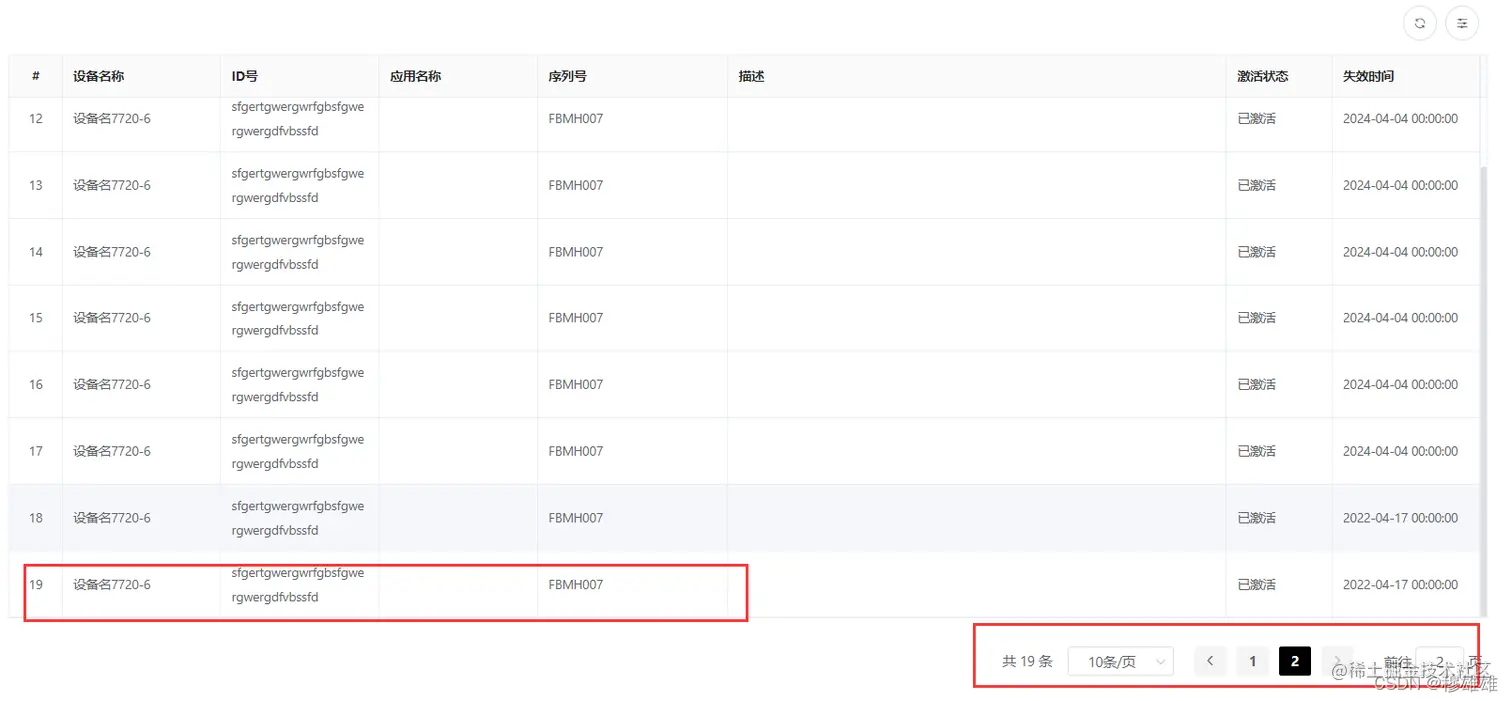Click the jump-to page input field
This screenshot has width=1512, height=701.
coord(1439,661)
